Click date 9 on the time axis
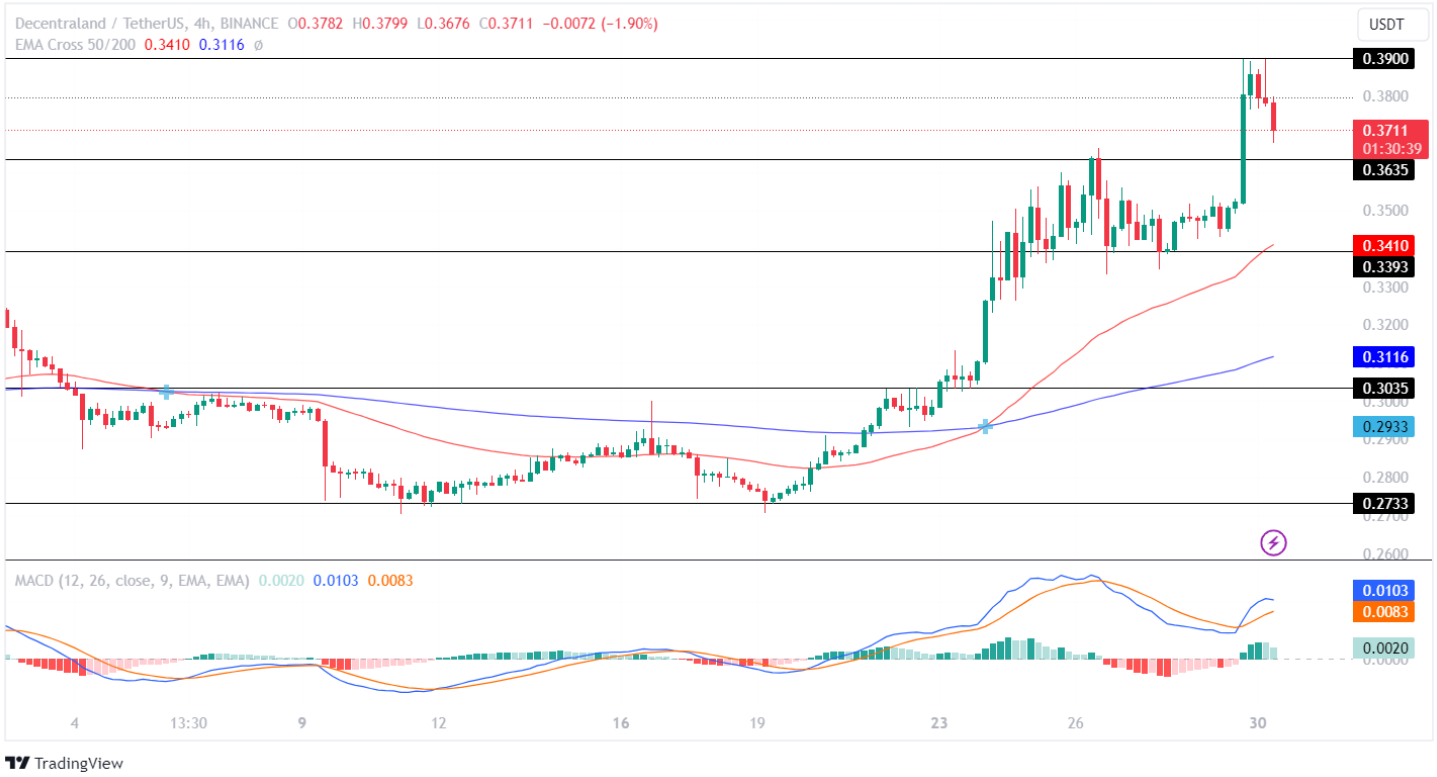 click(x=302, y=723)
